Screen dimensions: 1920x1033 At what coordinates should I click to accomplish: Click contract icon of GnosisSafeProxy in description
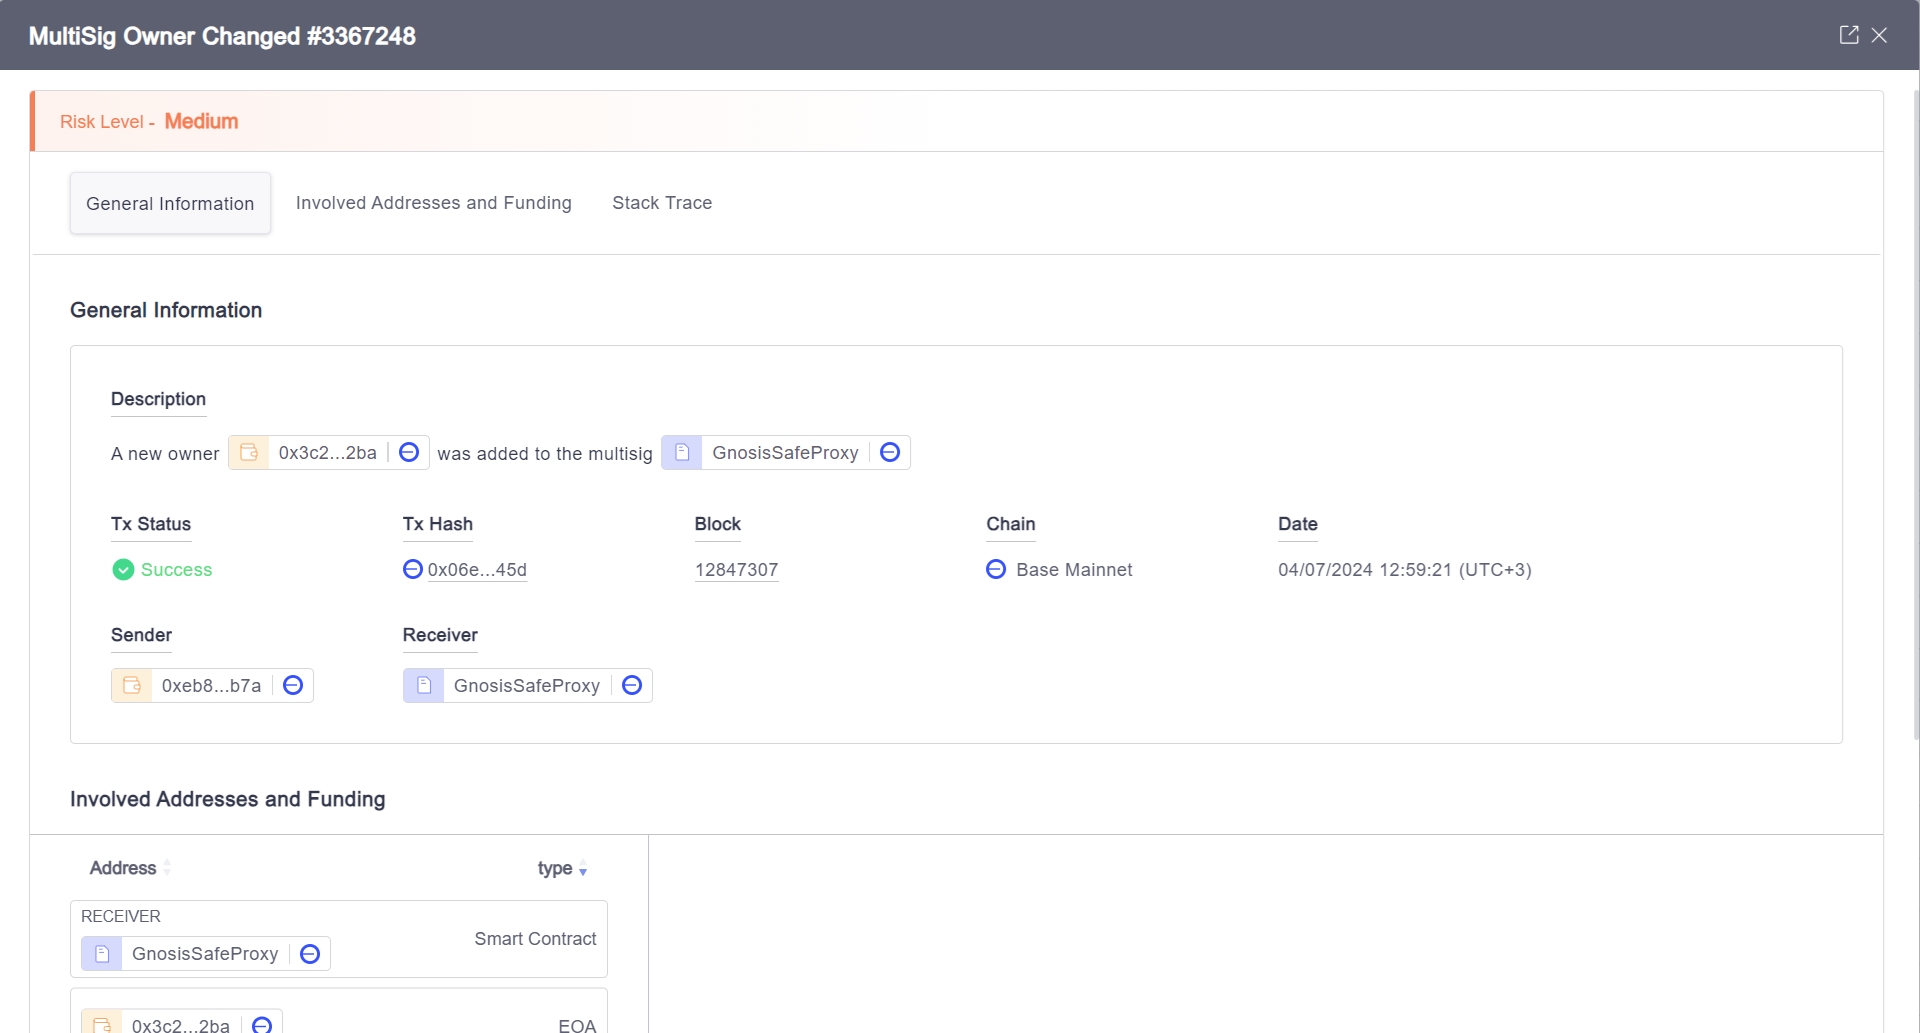[682, 453]
